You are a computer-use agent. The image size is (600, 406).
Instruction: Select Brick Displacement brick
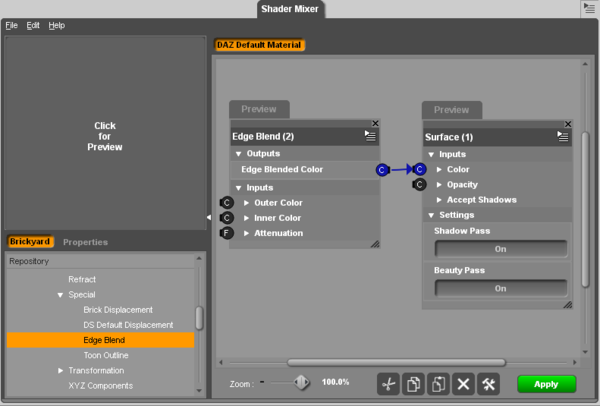tap(118, 310)
